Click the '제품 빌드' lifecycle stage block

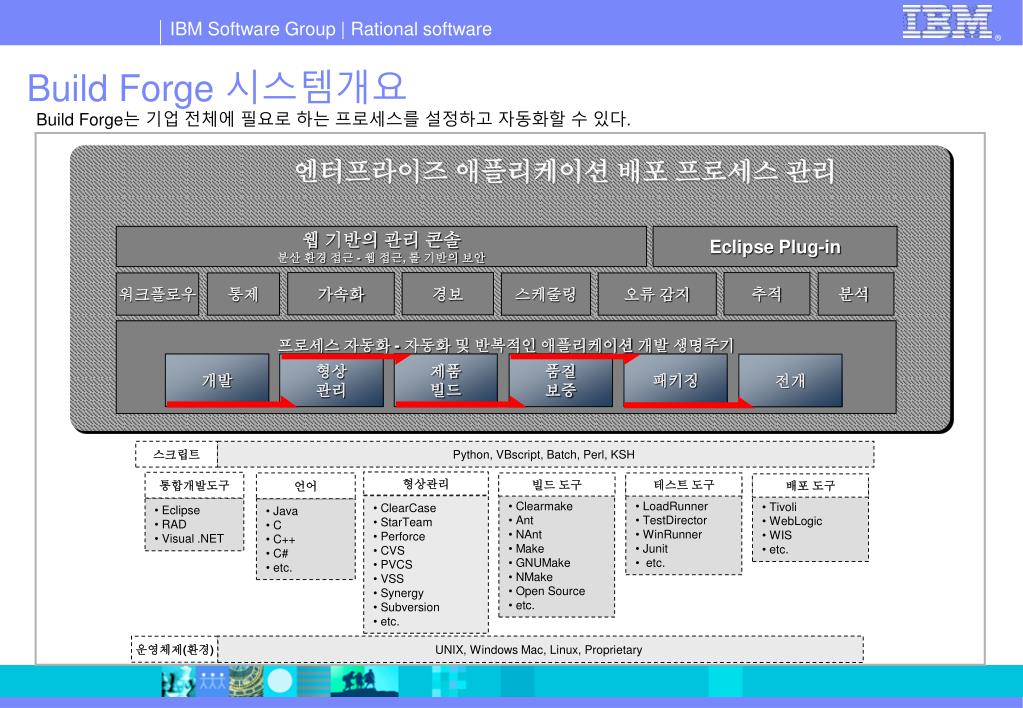[x=446, y=380]
